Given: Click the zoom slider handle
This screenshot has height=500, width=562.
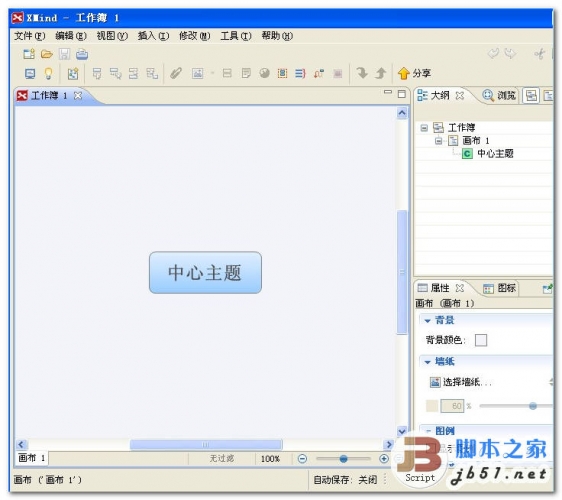Looking at the screenshot, I should point(343,459).
